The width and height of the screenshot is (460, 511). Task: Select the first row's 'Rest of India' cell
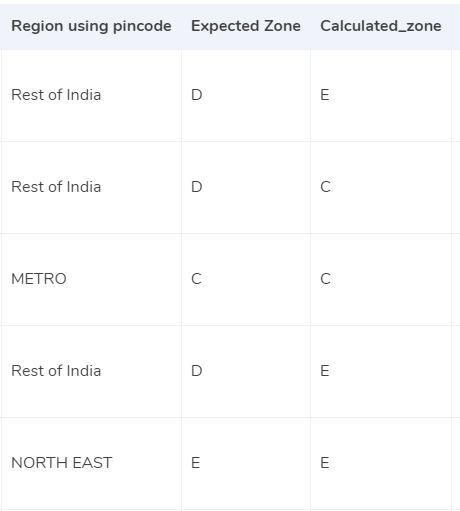(x=91, y=95)
